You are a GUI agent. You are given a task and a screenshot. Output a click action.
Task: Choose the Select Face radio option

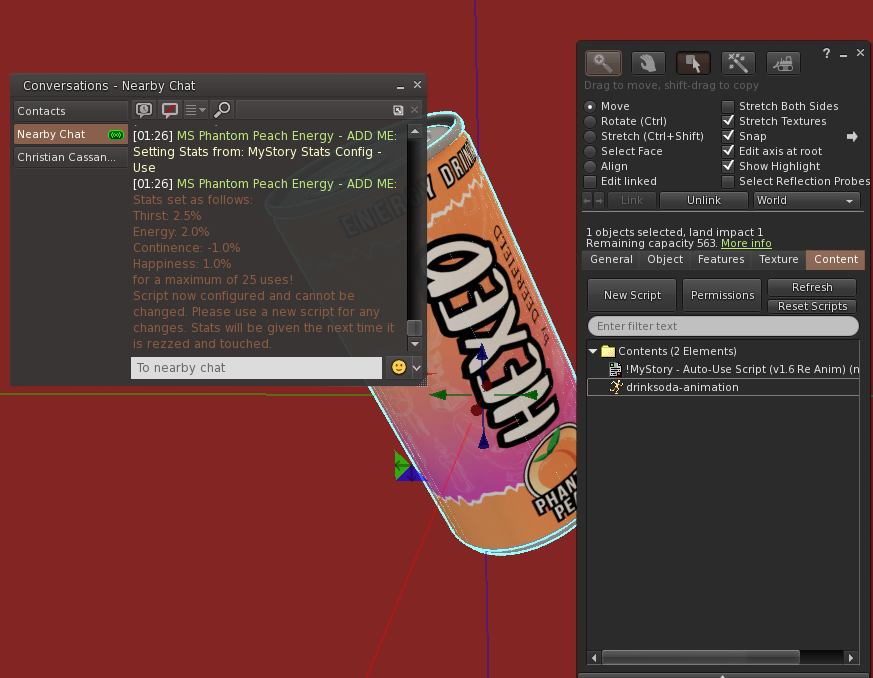pos(590,151)
